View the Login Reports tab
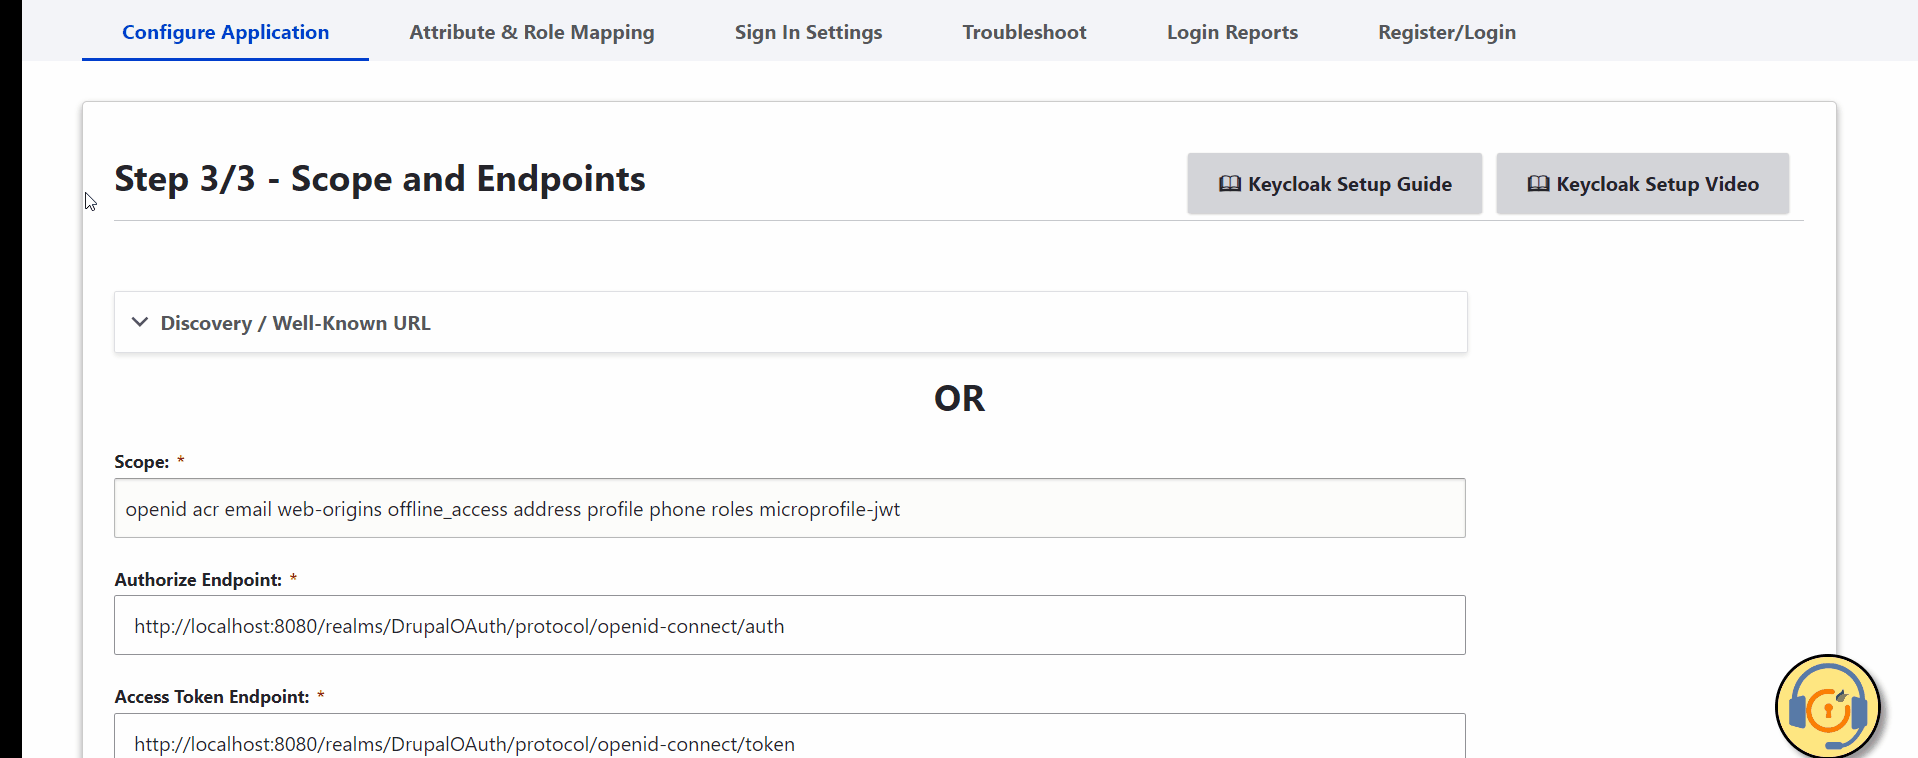 coord(1232,32)
